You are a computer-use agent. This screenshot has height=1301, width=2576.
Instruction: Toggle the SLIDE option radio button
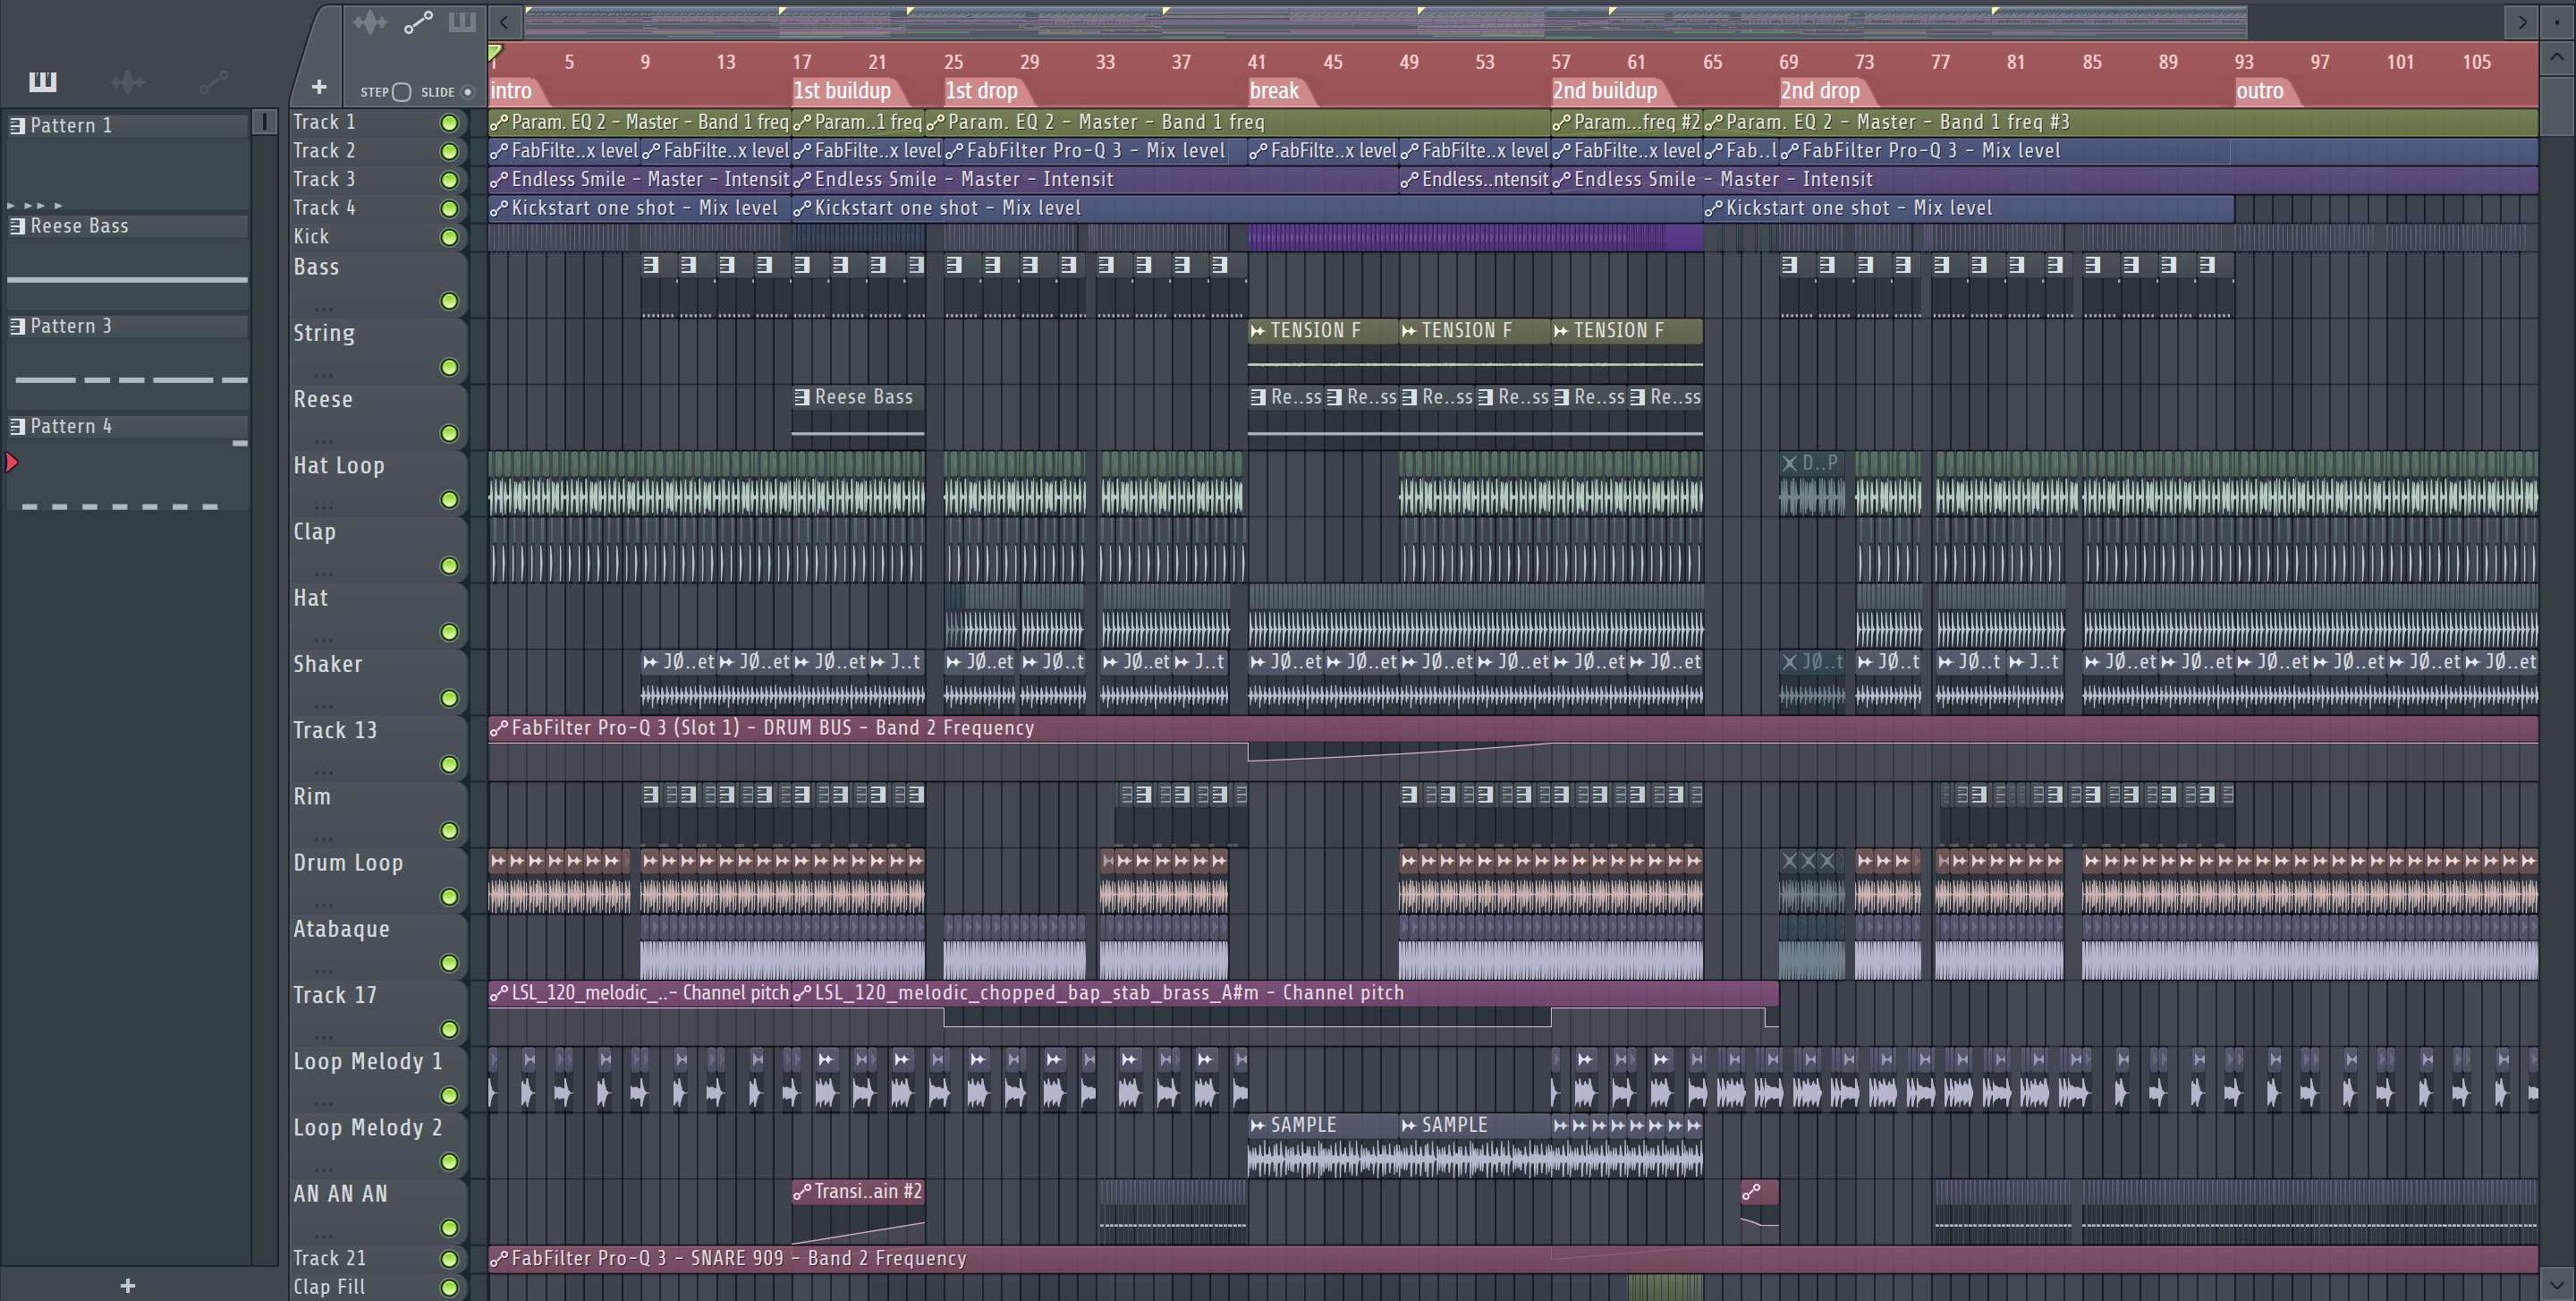(x=467, y=92)
